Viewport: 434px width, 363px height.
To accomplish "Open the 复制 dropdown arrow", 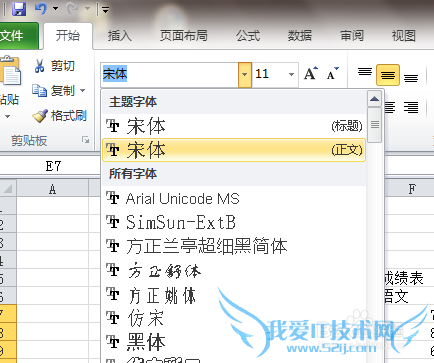I will (82, 90).
